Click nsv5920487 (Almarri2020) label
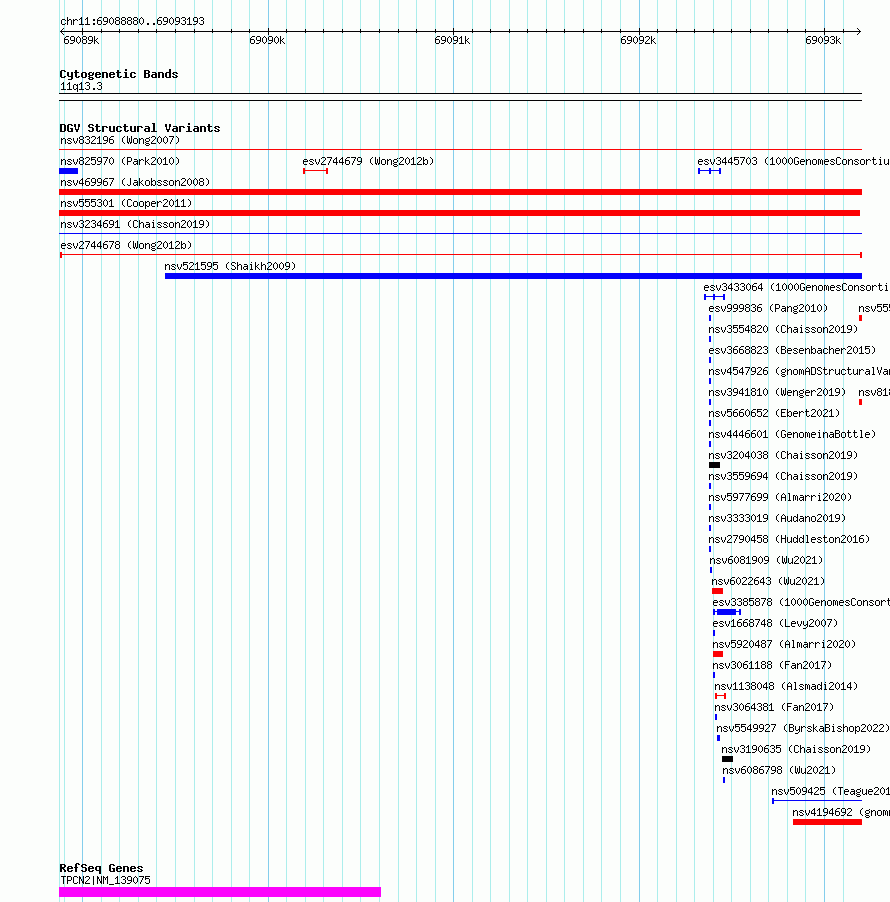Viewport: 890px width, 902px height. (x=784, y=644)
